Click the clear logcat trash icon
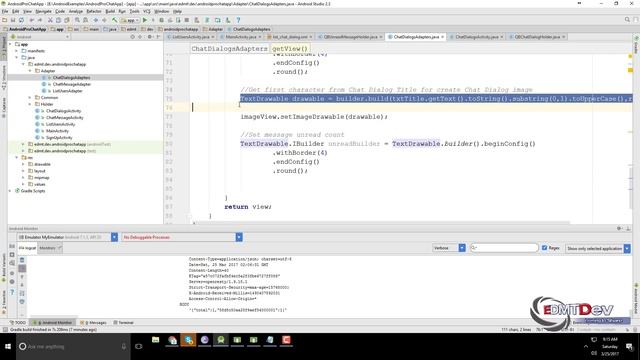This screenshot has height=360, width=640. tap(22, 260)
